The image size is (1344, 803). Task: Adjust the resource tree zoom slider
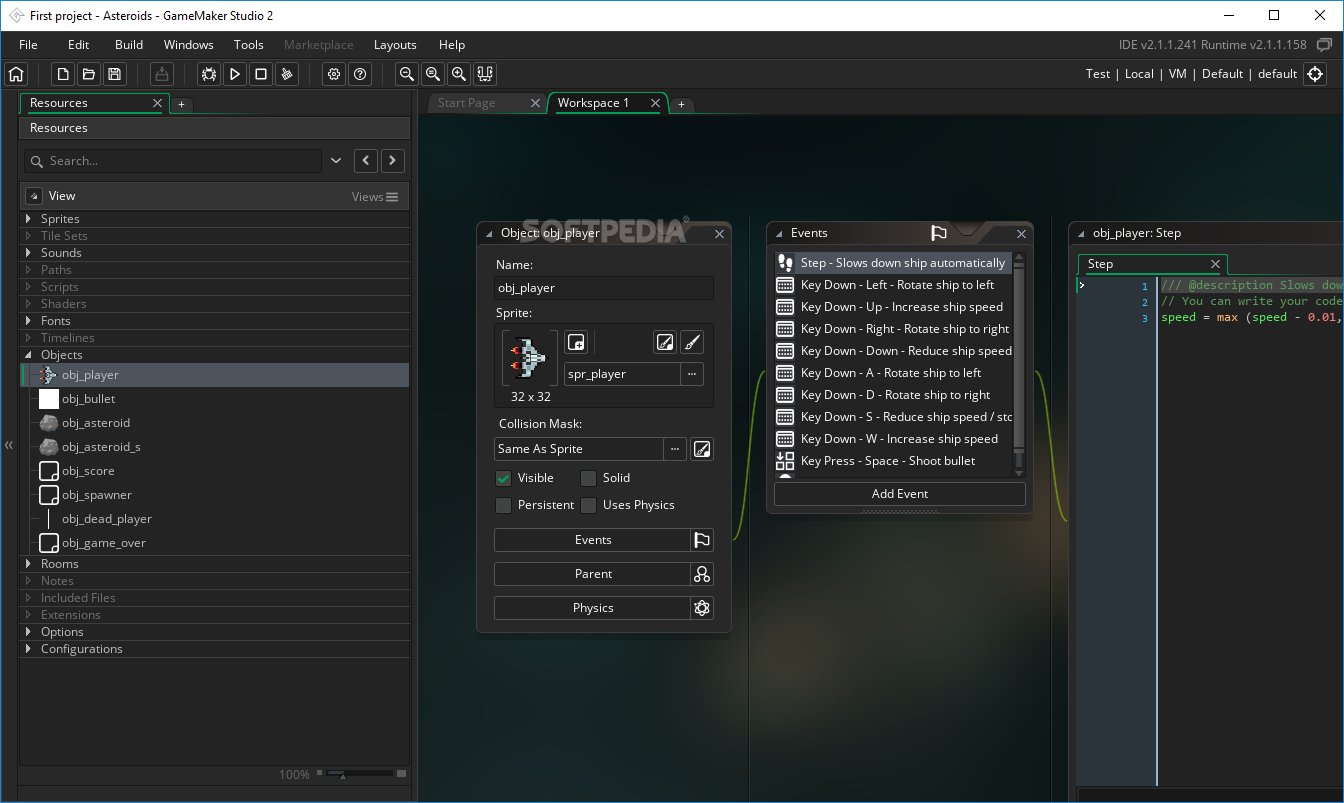[359, 774]
